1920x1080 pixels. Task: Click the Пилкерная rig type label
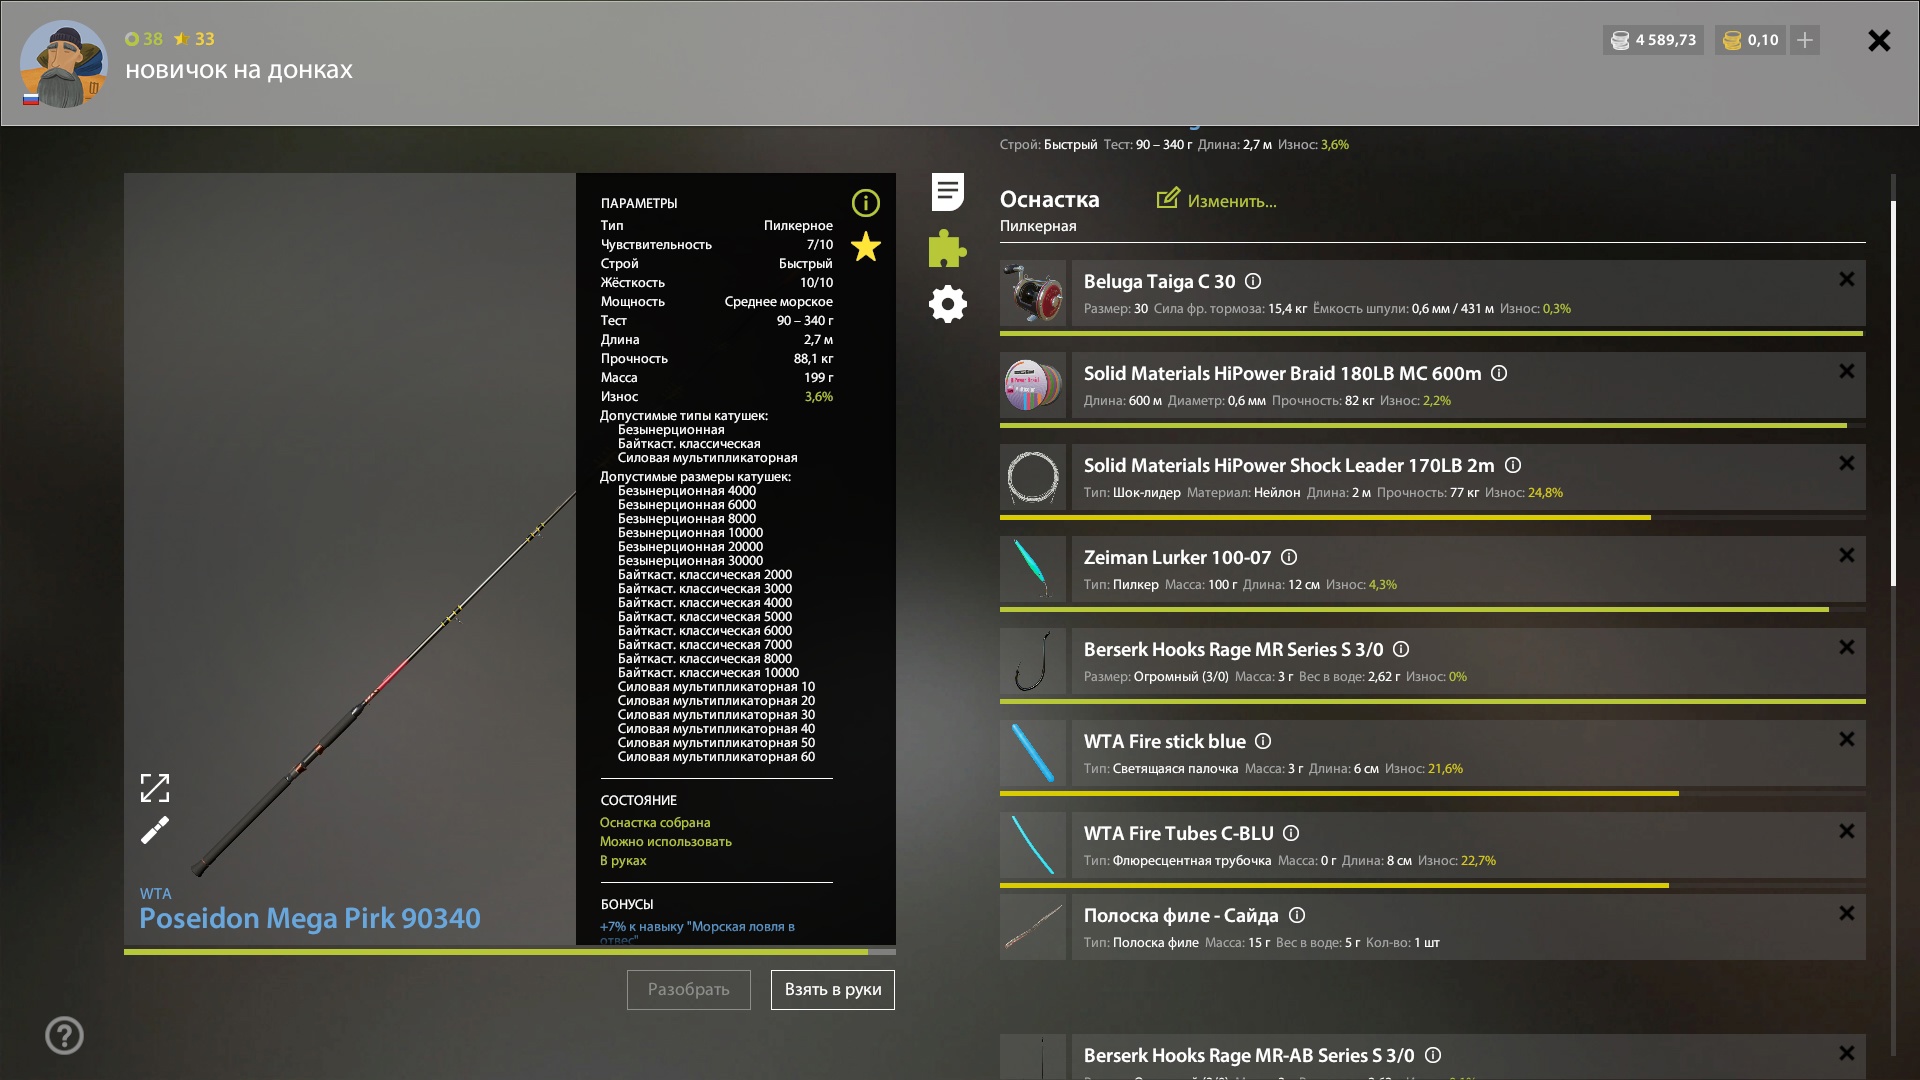pyautogui.click(x=1038, y=226)
